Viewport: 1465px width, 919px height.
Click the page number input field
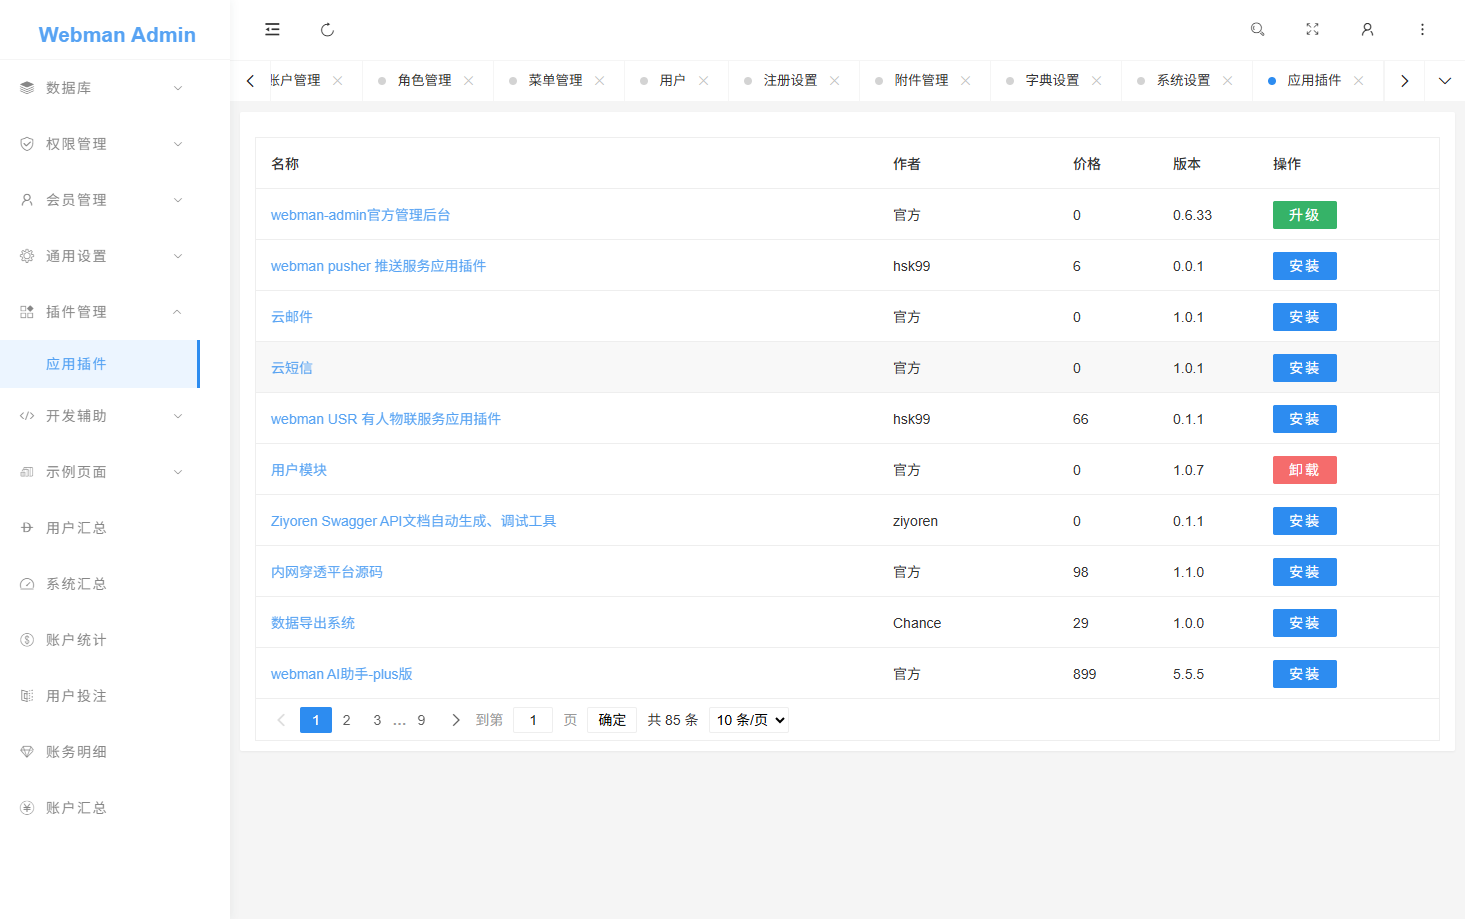tap(533, 719)
